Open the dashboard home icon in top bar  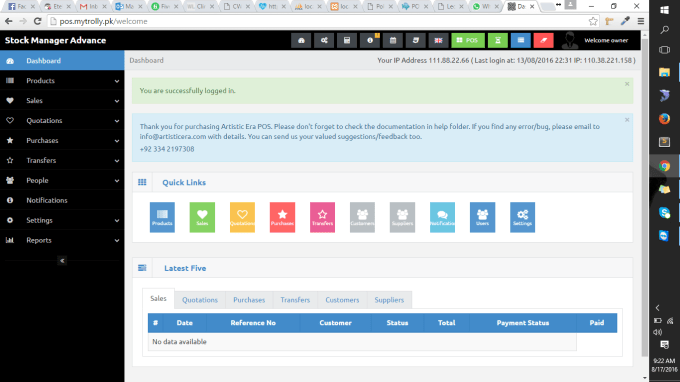point(301,40)
